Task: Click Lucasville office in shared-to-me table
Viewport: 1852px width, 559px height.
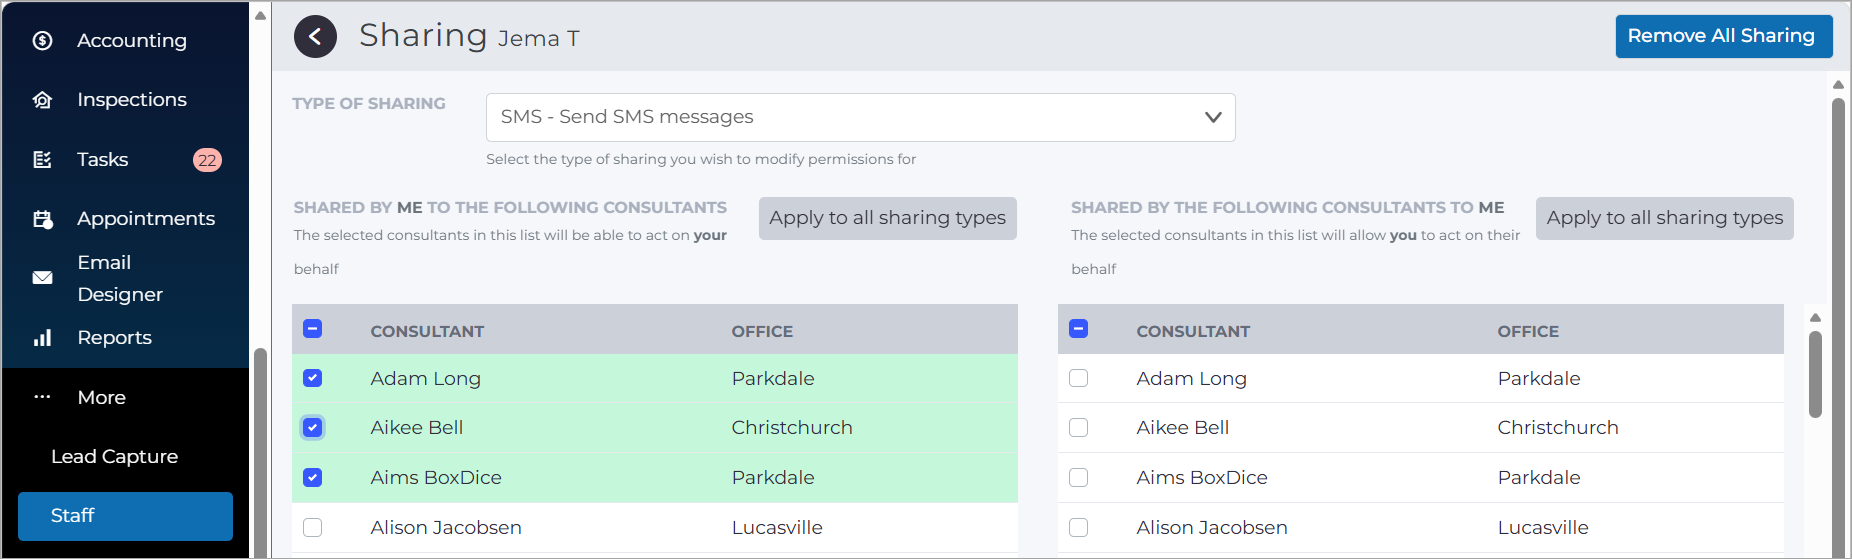Action: 1543,528
